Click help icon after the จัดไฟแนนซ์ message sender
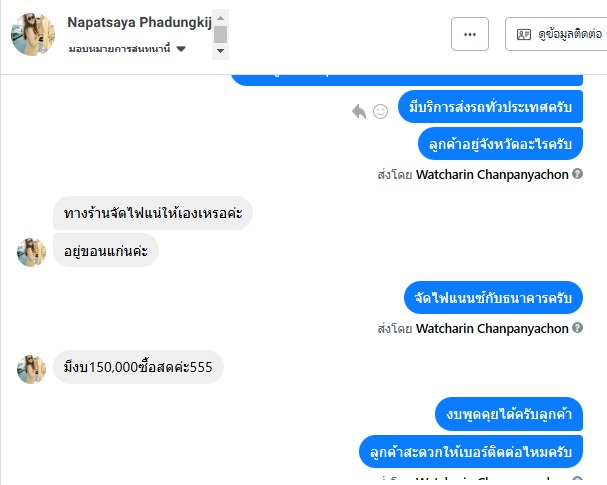 click(x=577, y=328)
